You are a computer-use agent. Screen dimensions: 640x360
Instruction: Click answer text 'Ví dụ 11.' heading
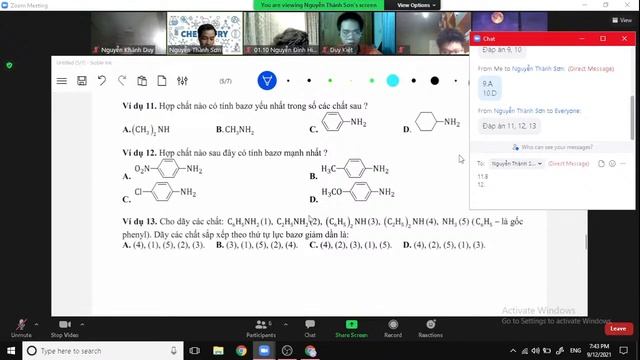[x=139, y=106]
